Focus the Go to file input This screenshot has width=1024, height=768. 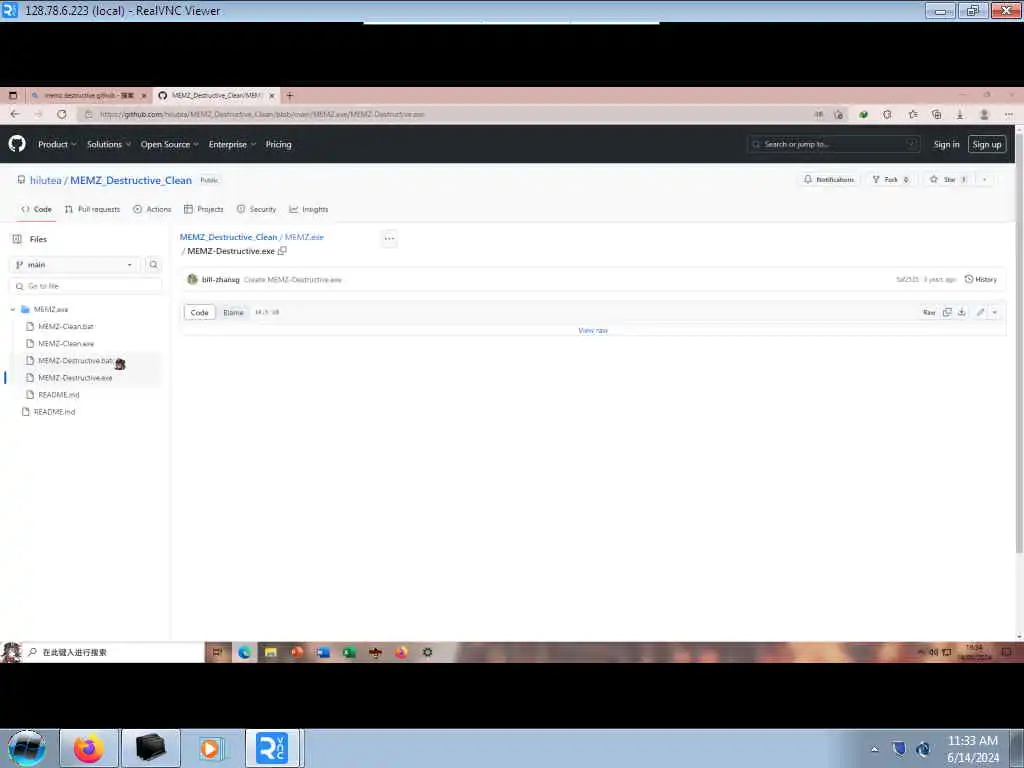pyautogui.click(x=86, y=286)
